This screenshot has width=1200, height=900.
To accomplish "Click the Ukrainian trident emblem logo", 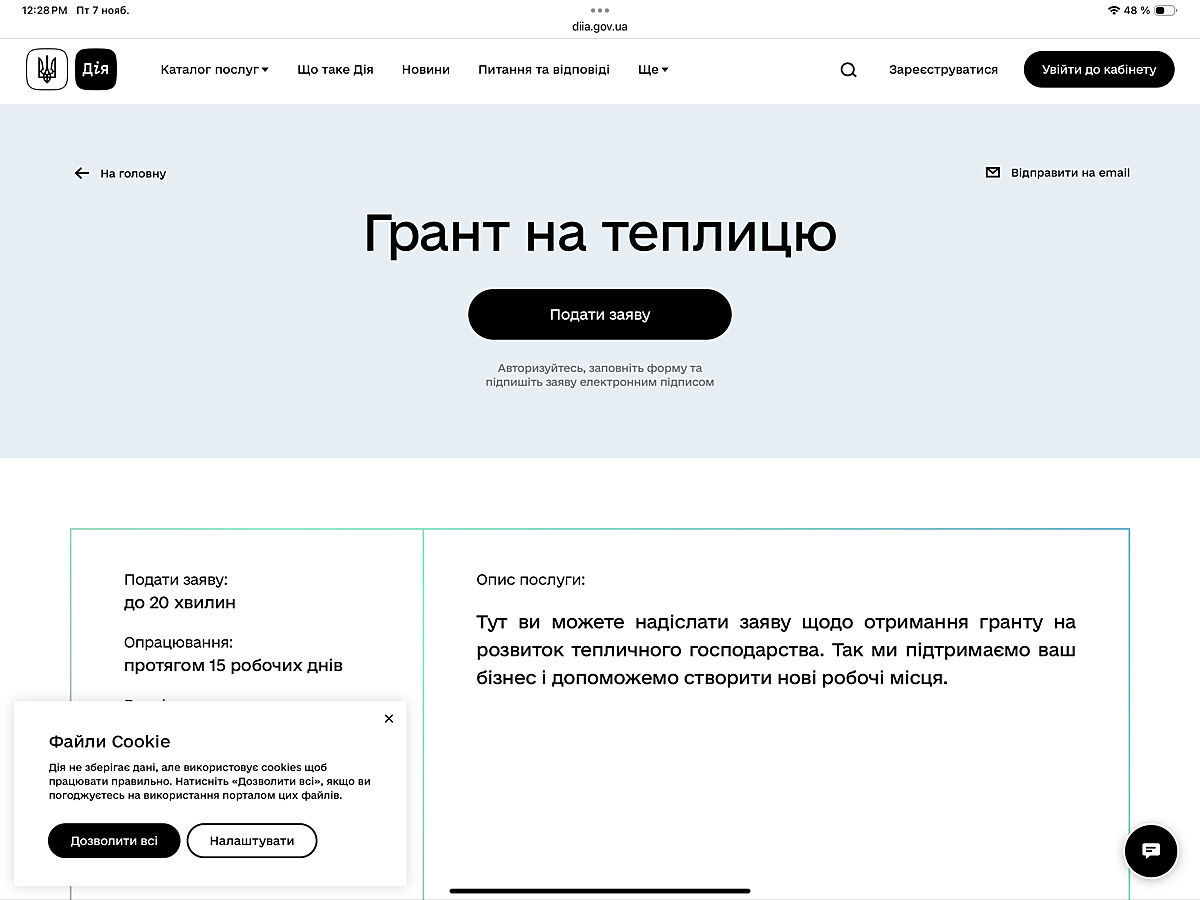I will pyautogui.click(x=47, y=70).
